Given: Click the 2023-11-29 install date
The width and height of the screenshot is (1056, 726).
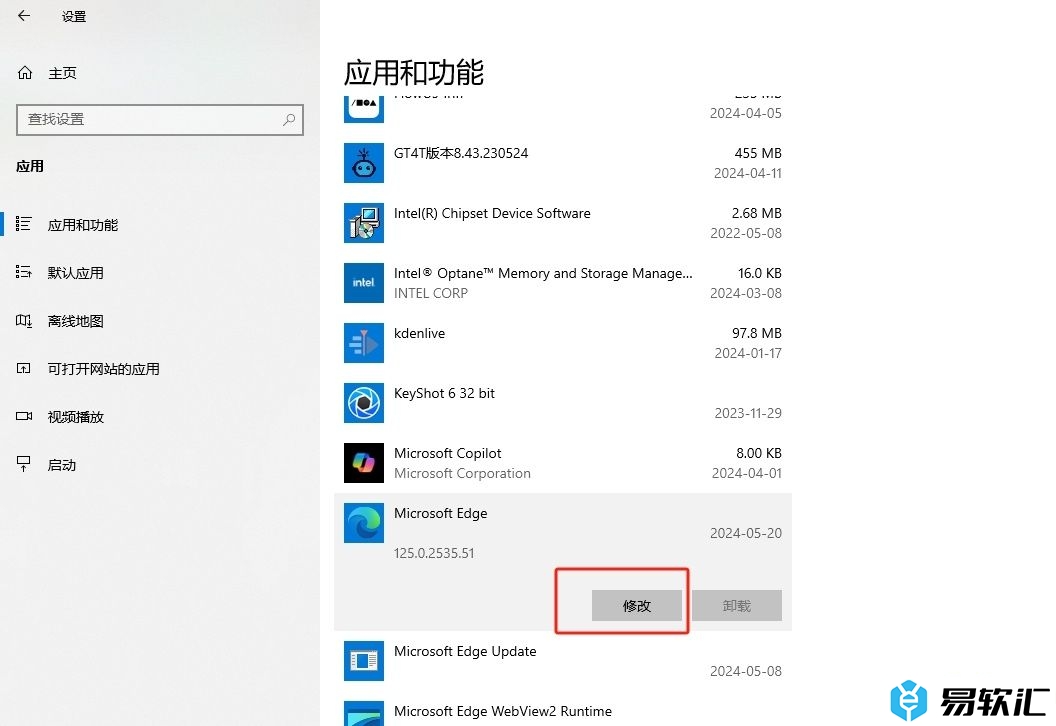Looking at the screenshot, I should pyautogui.click(x=748, y=414).
